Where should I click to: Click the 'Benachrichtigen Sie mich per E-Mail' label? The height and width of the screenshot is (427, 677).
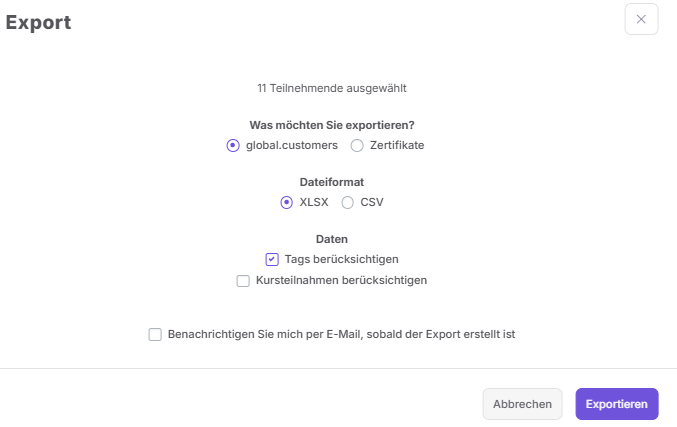[x=341, y=335]
